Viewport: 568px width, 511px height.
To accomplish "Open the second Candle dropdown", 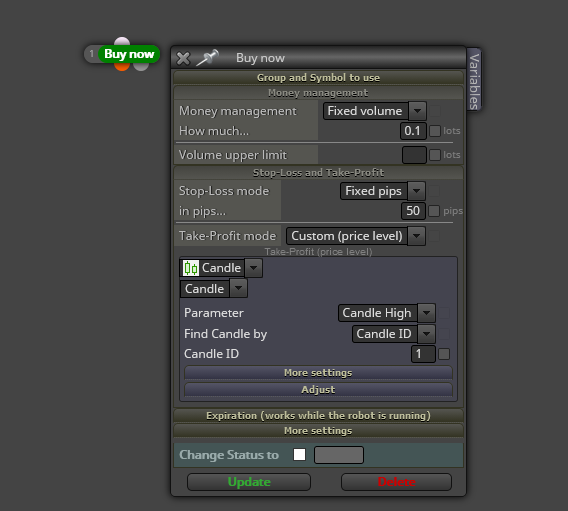I will [214, 289].
